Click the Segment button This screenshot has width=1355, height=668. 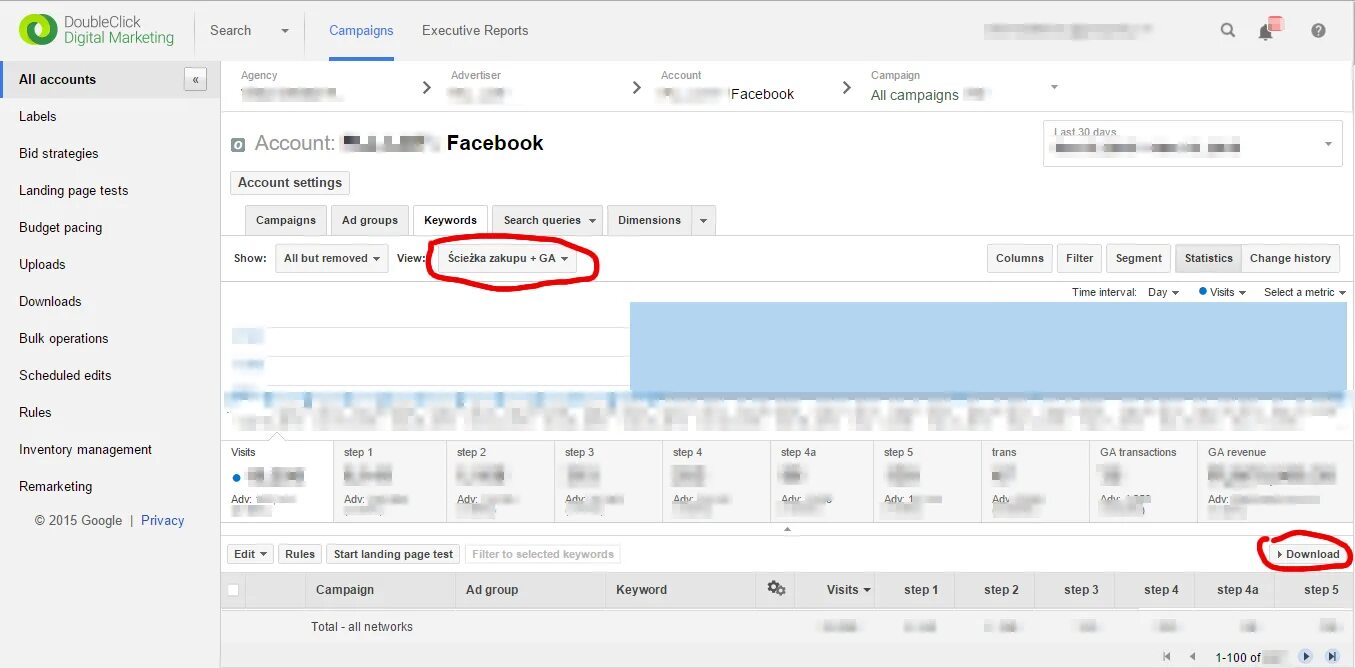pos(1139,258)
